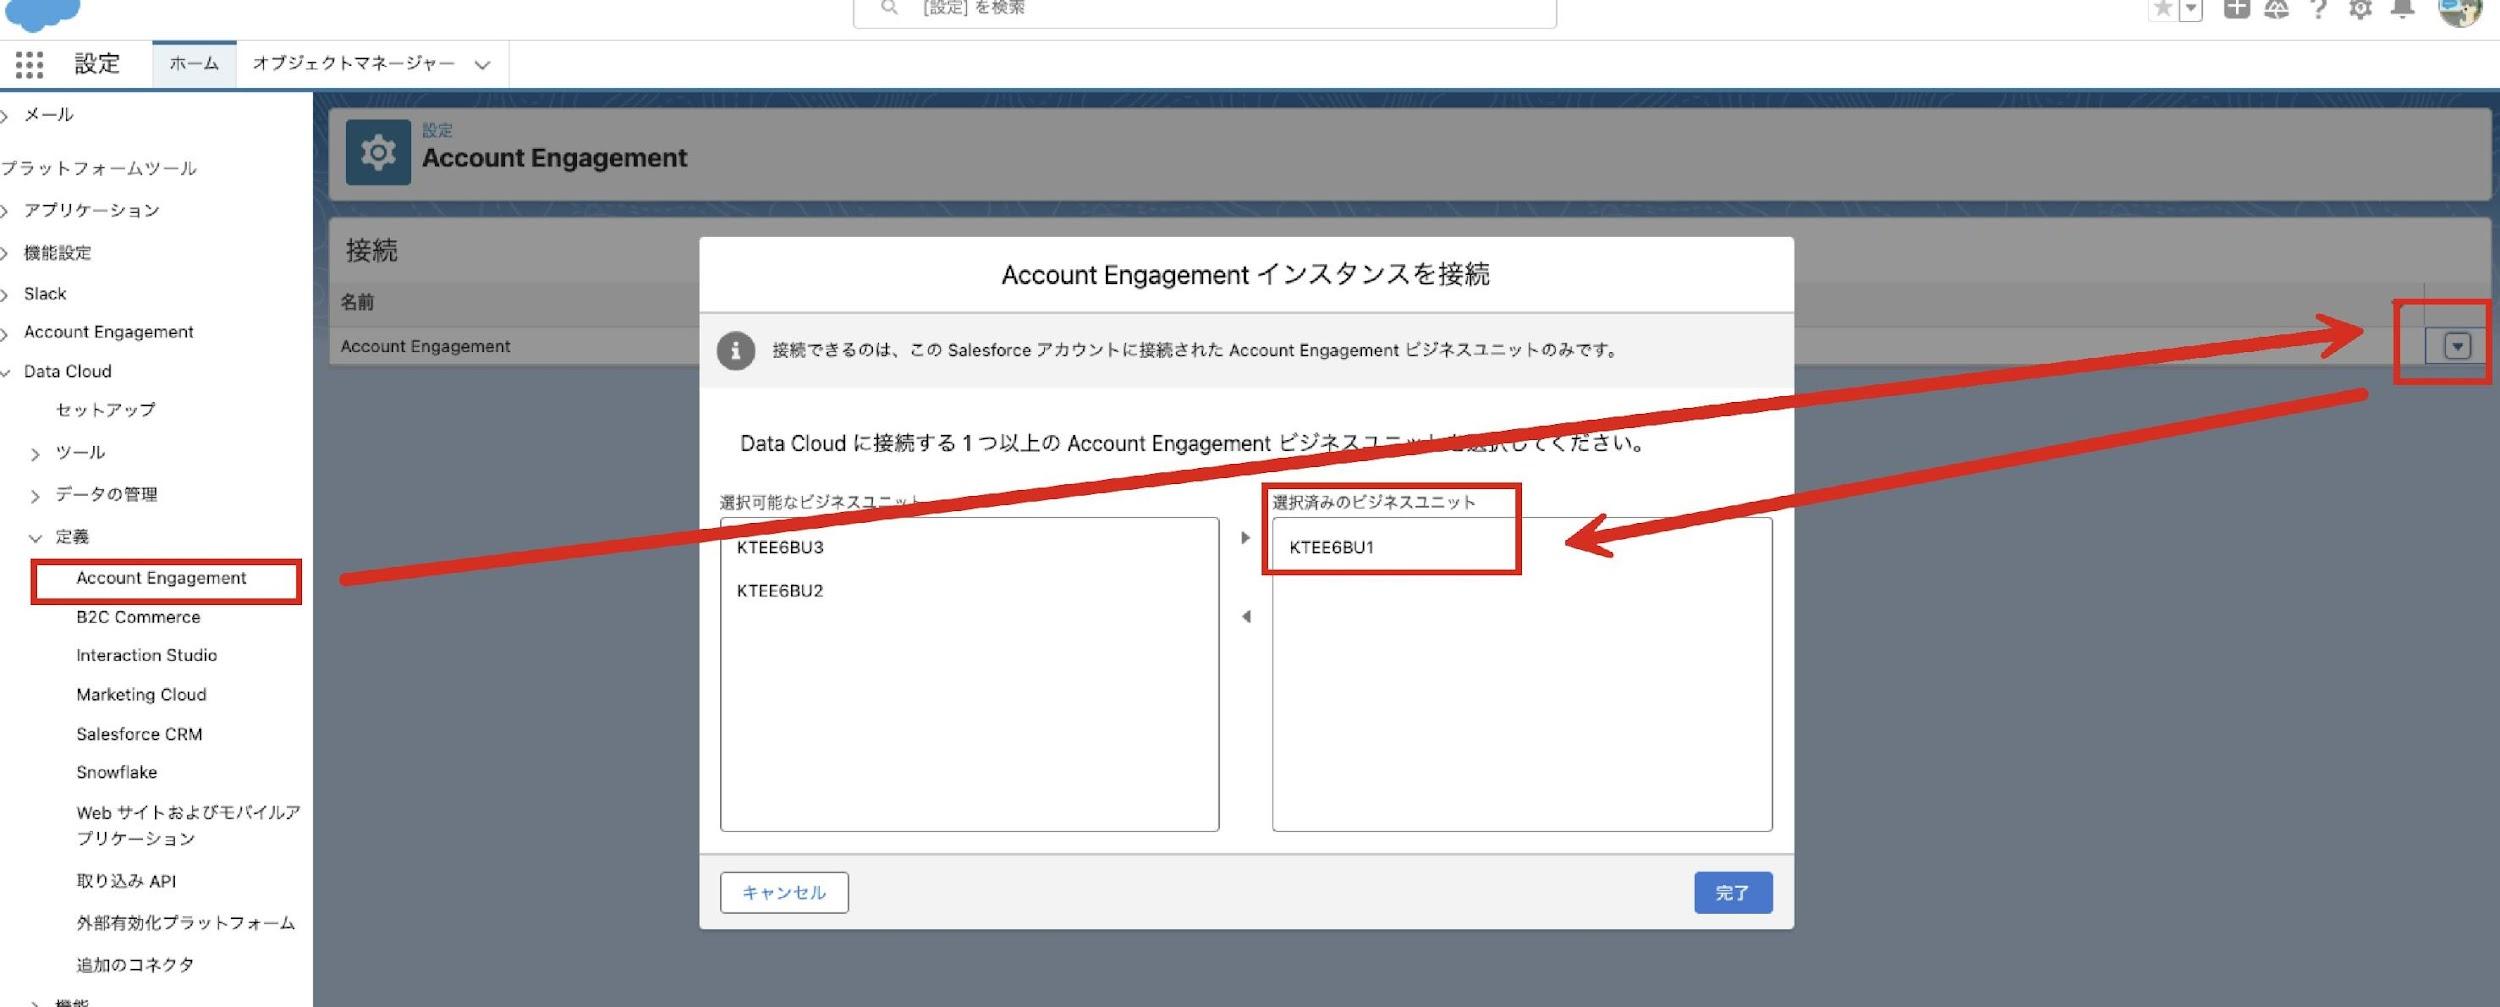Open the user profile avatar
The height and width of the screenshot is (1007, 2500).
tap(2459, 11)
